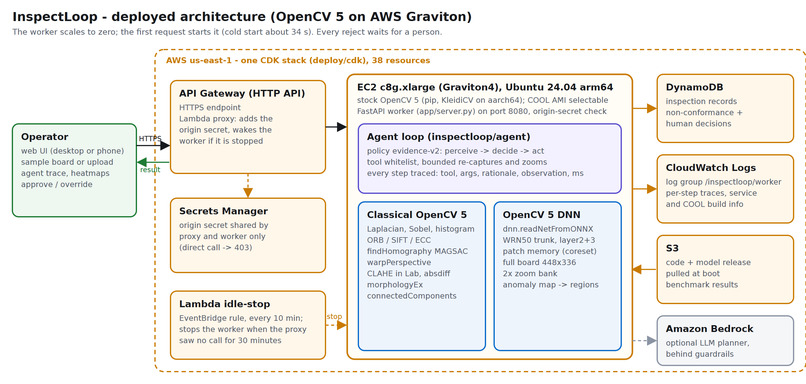Select the Amazon Bedrock heading
This screenshot has width=806, height=384.
pos(709,329)
